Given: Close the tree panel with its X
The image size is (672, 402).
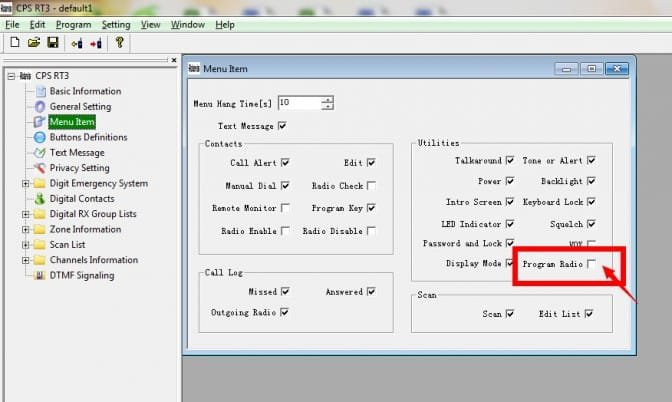Looking at the screenshot, I should pyautogui.click(x=174, y=60).
